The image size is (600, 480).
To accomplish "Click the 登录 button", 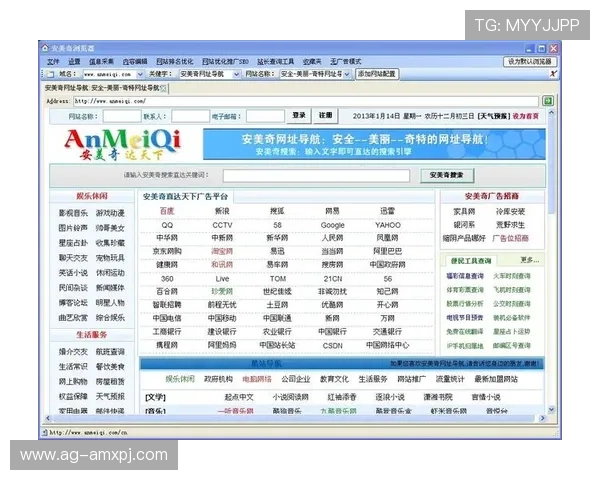I will 299,115.
